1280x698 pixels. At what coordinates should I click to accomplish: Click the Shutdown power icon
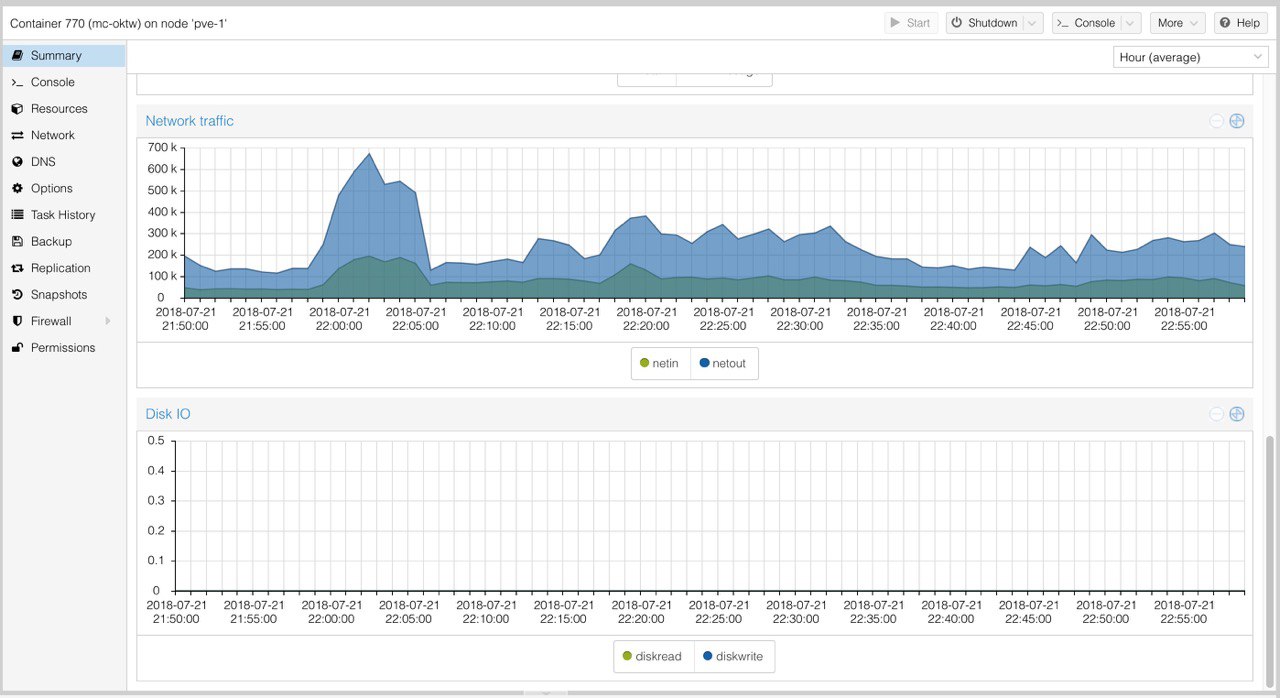point(956,23)
